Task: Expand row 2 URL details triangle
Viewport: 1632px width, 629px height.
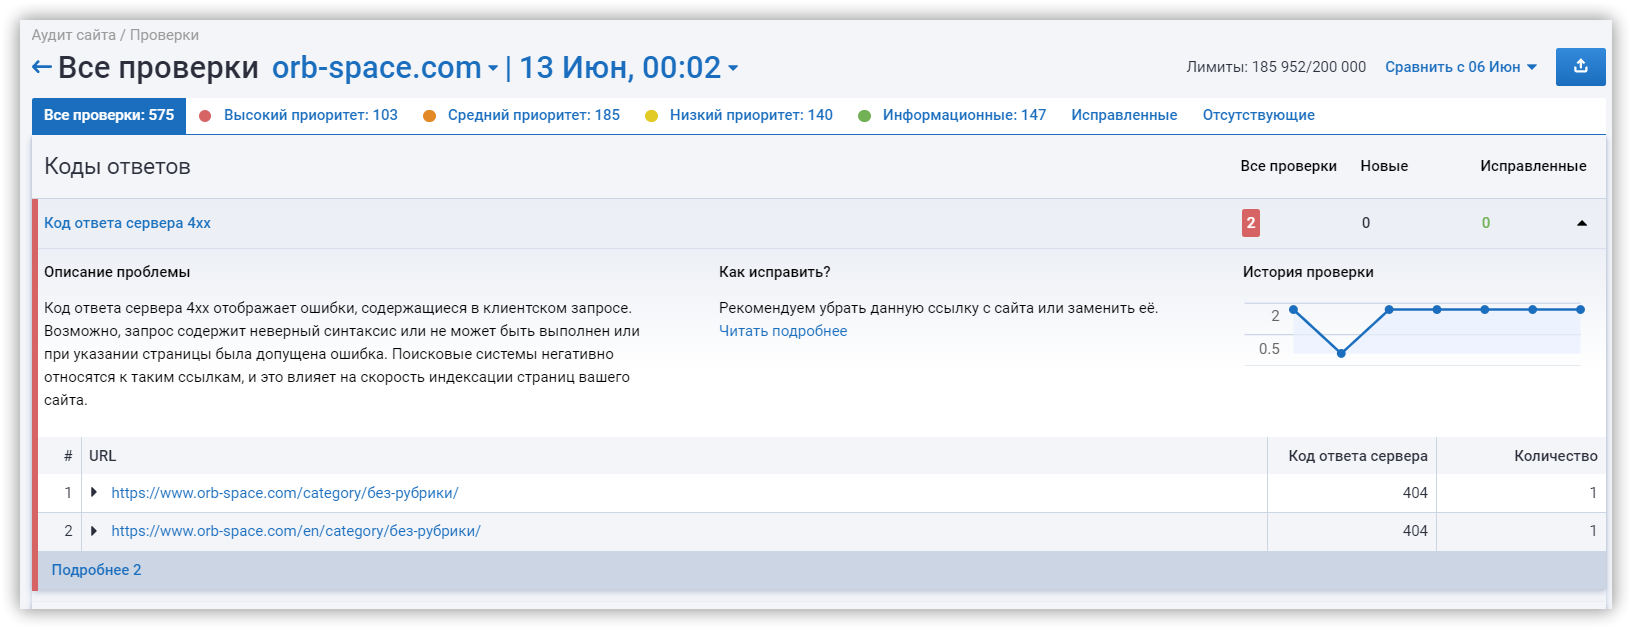Action: coord(94,530)
